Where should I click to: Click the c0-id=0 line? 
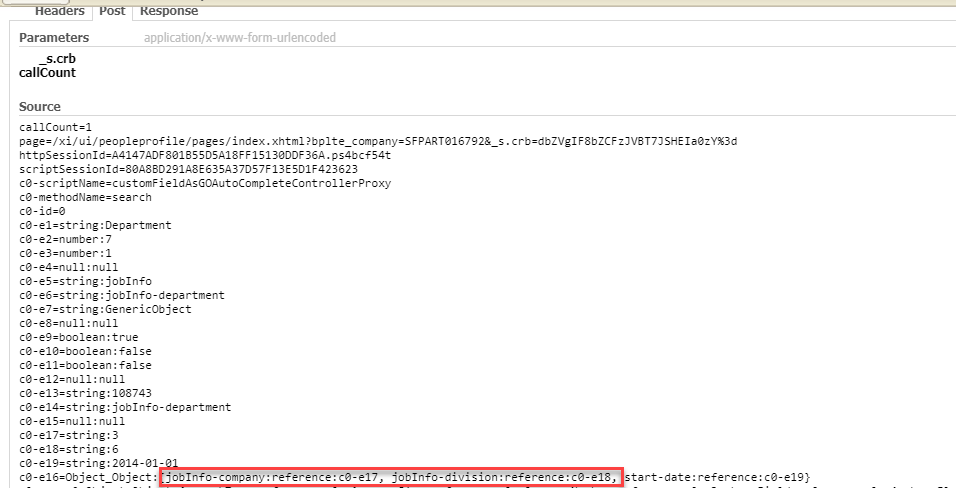[42, 212]
